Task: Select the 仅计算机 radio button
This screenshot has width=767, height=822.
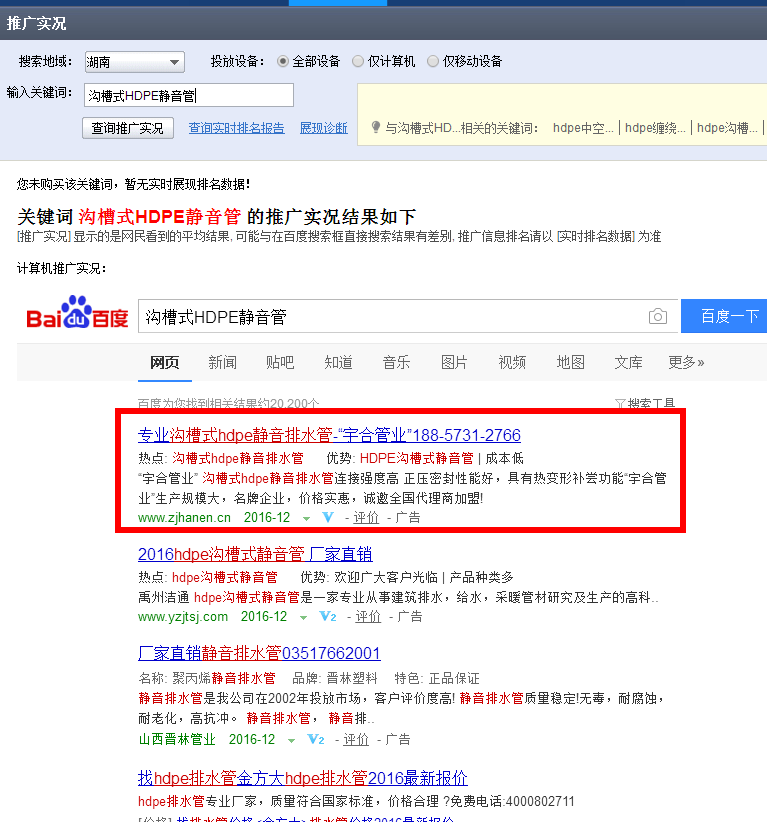Action: [358, 61]
